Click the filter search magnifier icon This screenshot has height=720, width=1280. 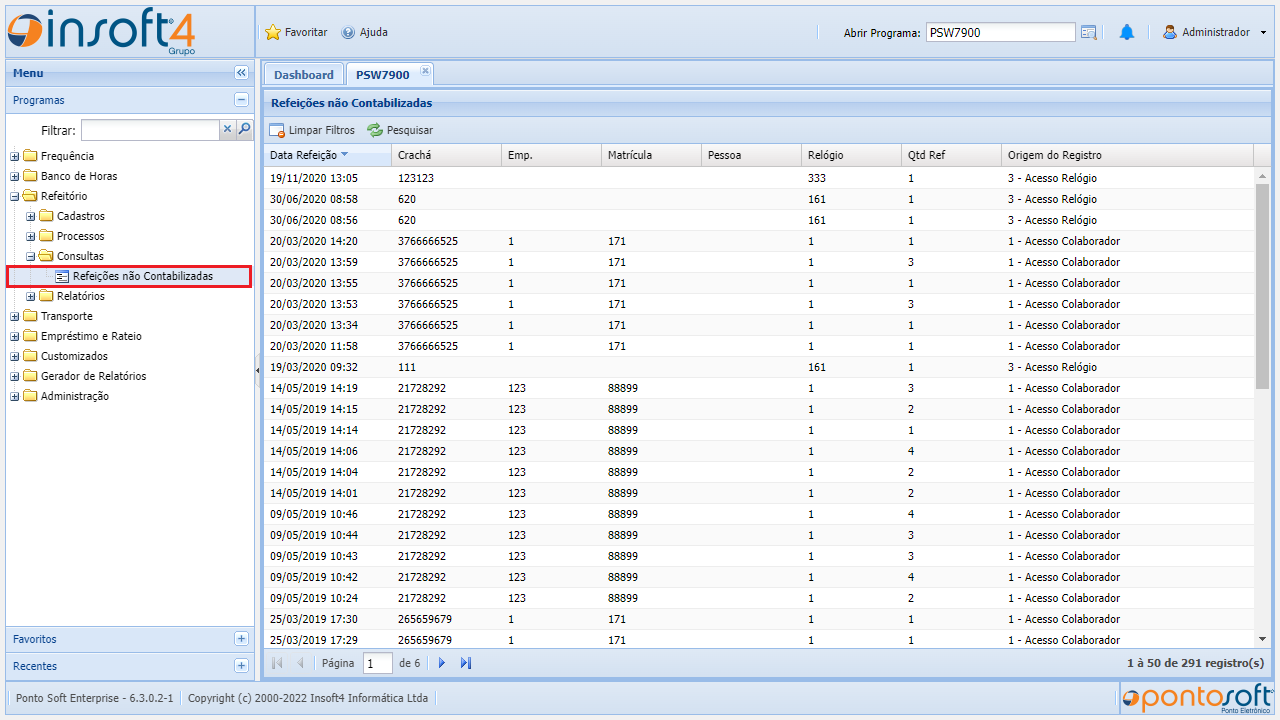click(x=244, y=129)
